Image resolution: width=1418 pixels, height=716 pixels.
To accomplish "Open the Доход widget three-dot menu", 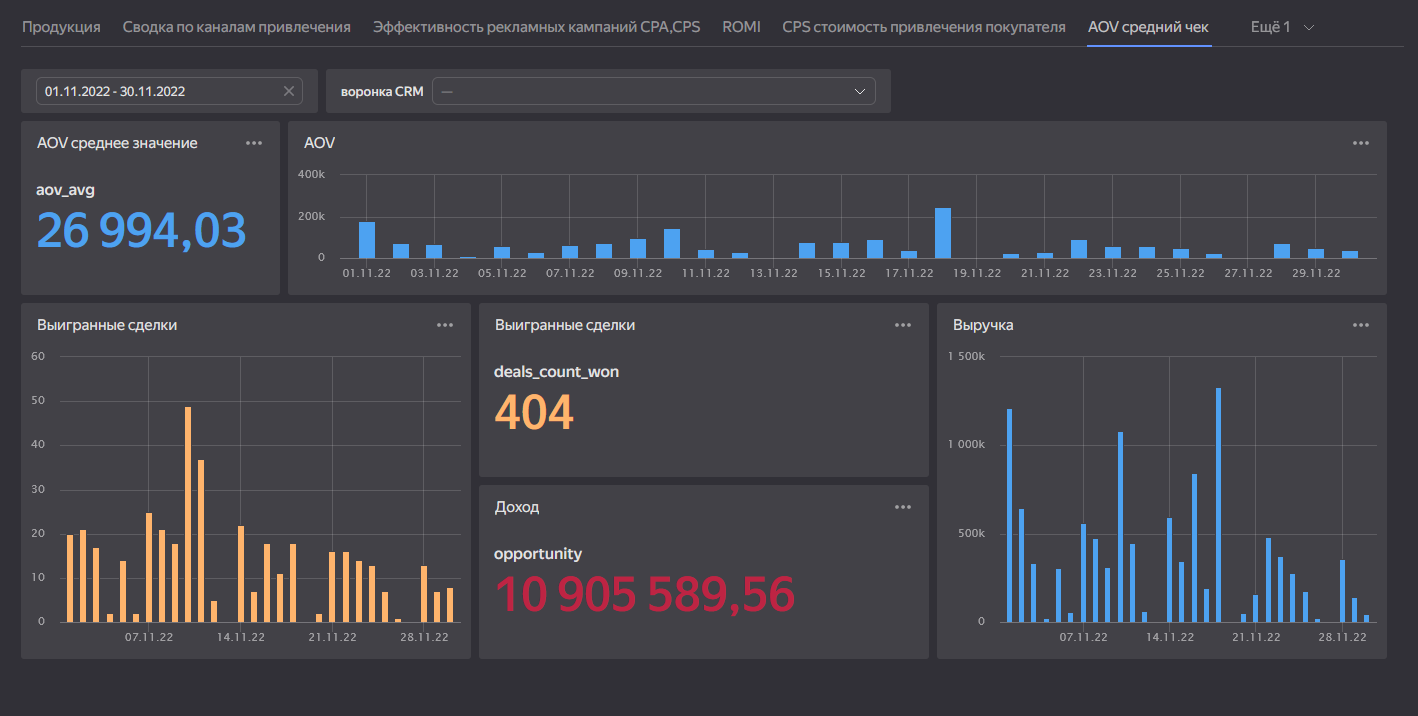I will tap(903, 507).
